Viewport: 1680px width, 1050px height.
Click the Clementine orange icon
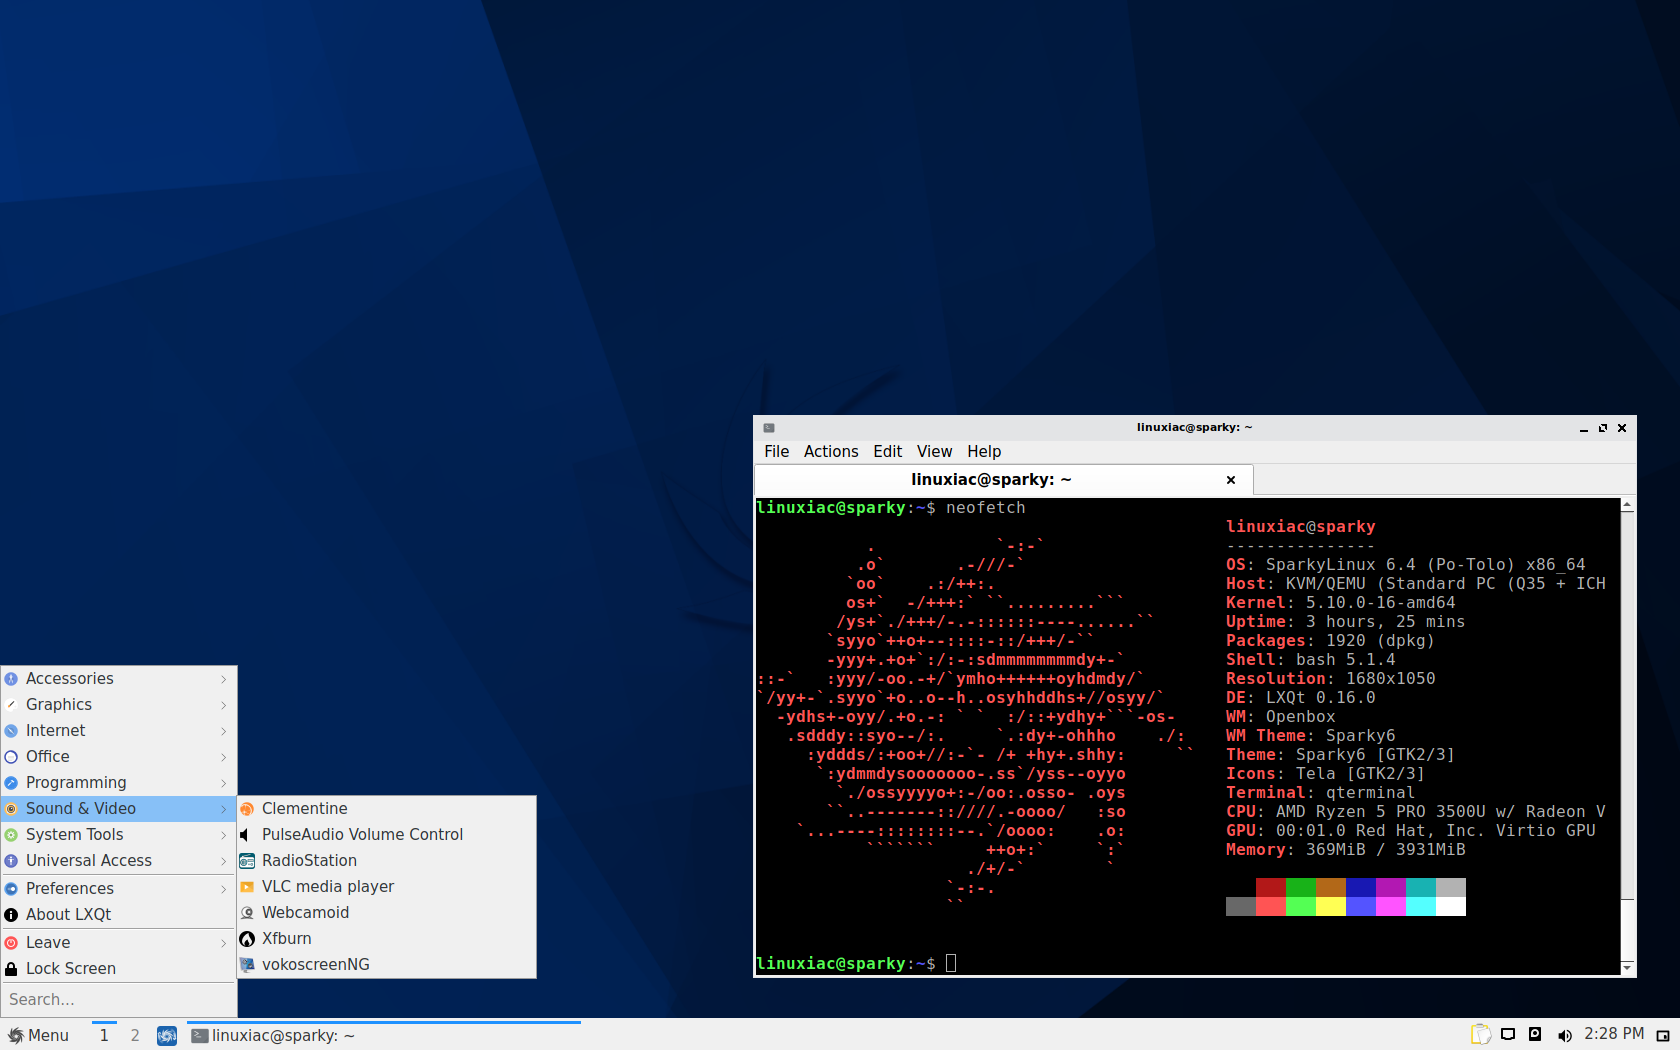pyautogui.click(x=247, y=809)
